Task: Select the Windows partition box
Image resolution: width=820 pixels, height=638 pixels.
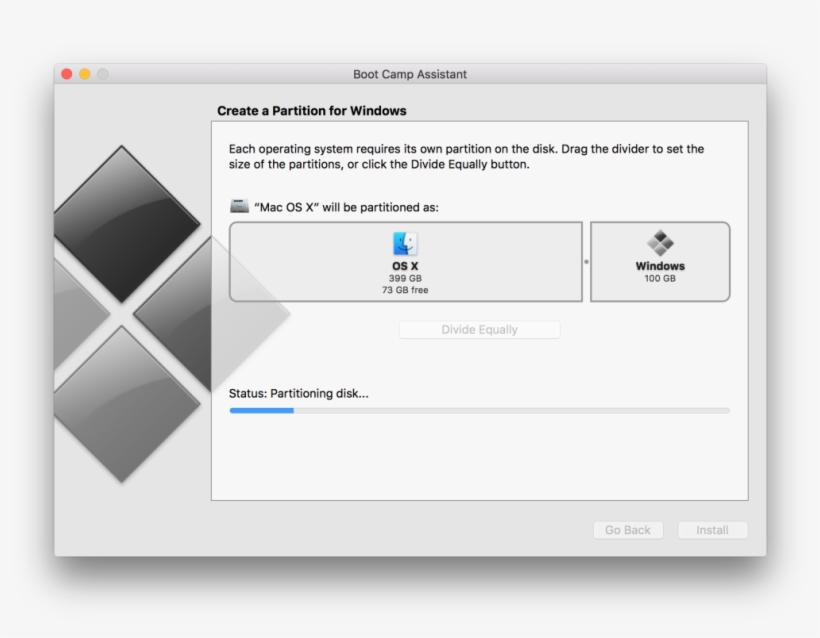Action: (661, 262)
